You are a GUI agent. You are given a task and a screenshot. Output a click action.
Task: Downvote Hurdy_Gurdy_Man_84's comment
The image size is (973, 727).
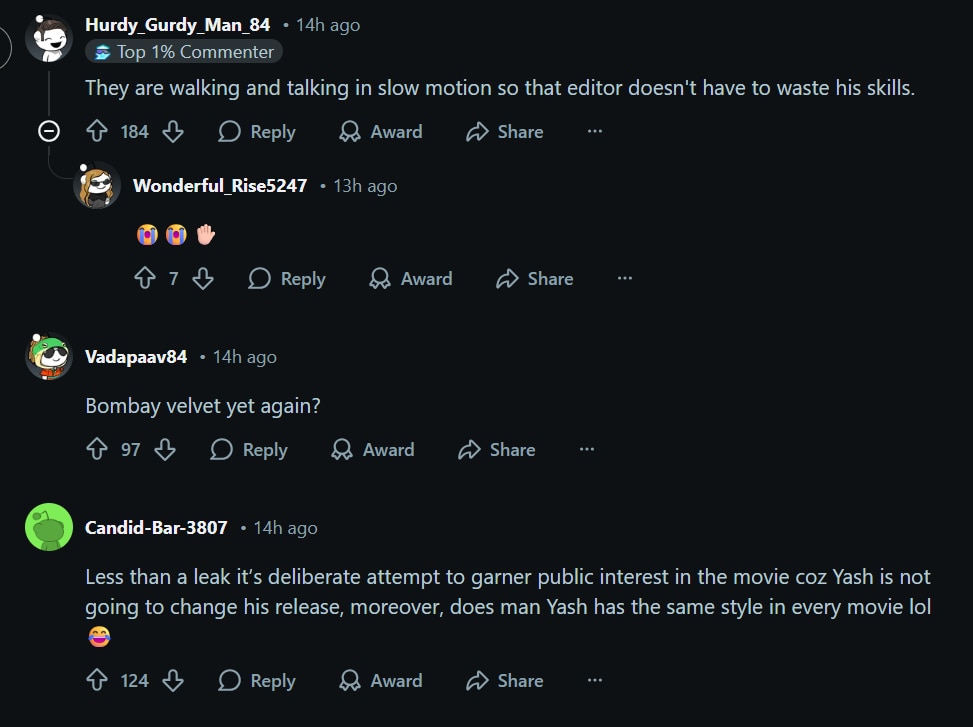coord(172,131)
